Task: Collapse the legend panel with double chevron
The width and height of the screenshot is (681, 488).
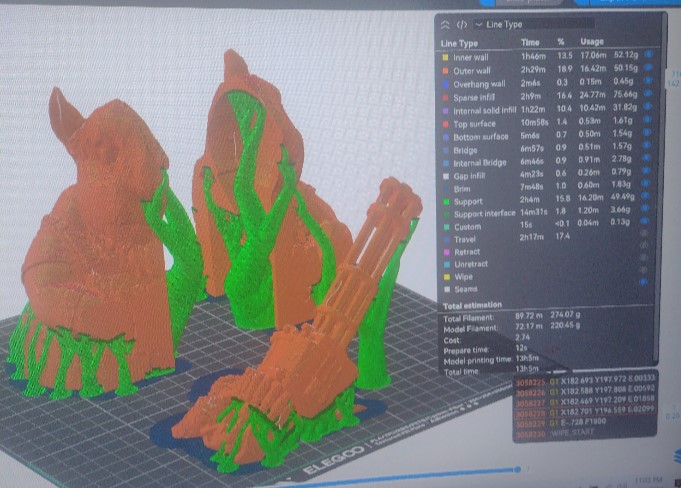Action: [x=445, y=25]
